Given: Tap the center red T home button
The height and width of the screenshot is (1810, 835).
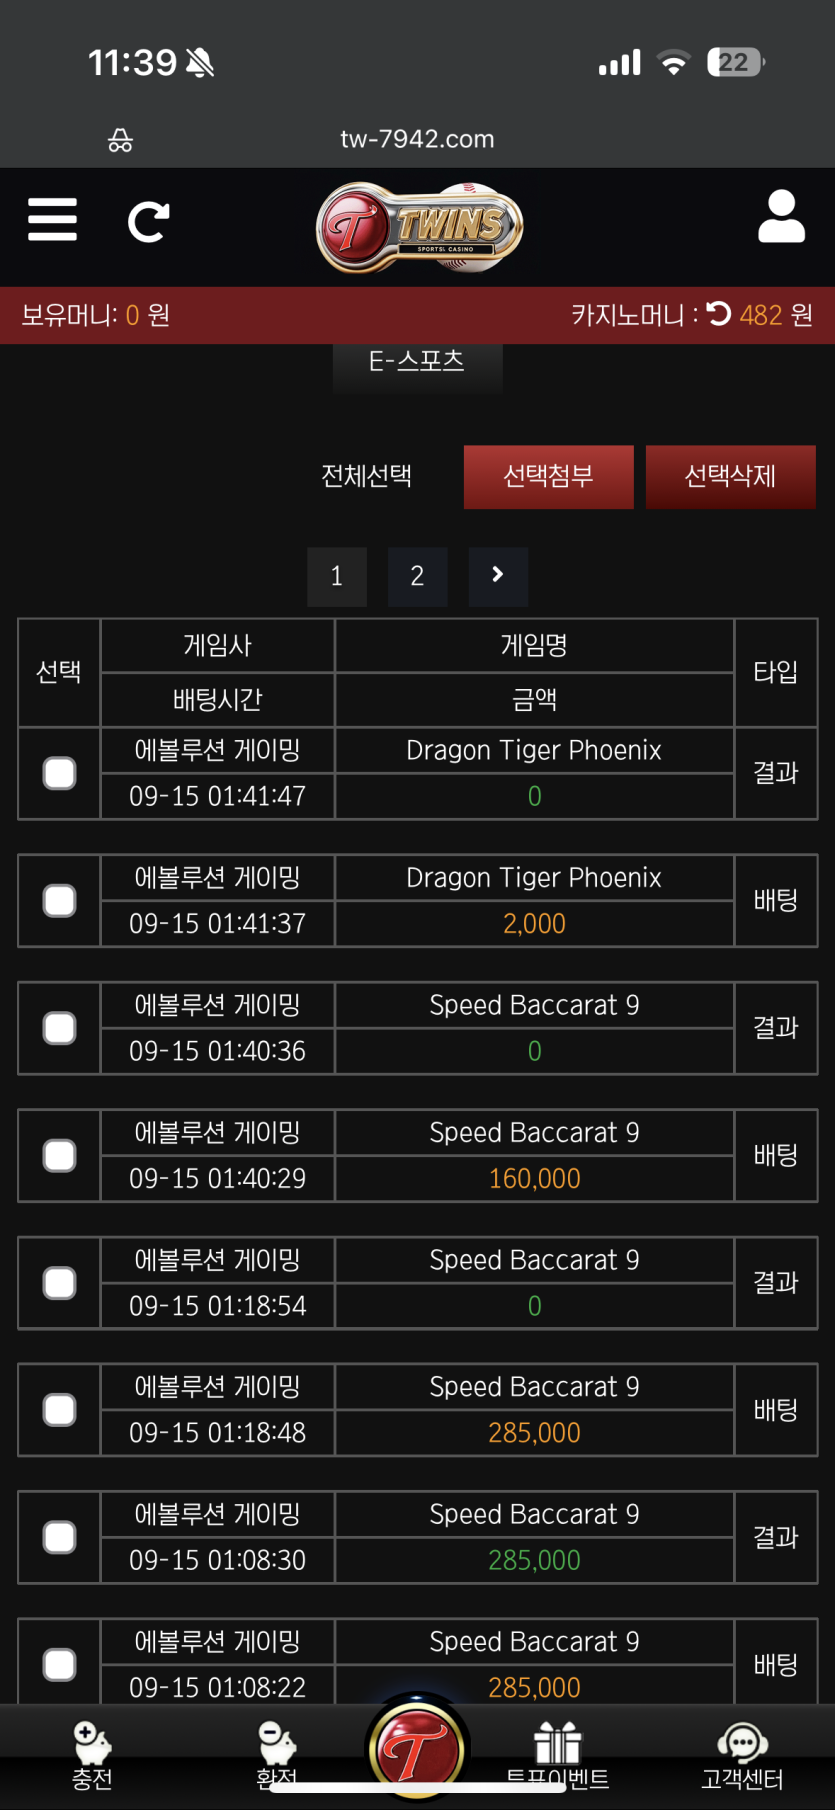Looking at the screenshot, I should pos(417,1749).
